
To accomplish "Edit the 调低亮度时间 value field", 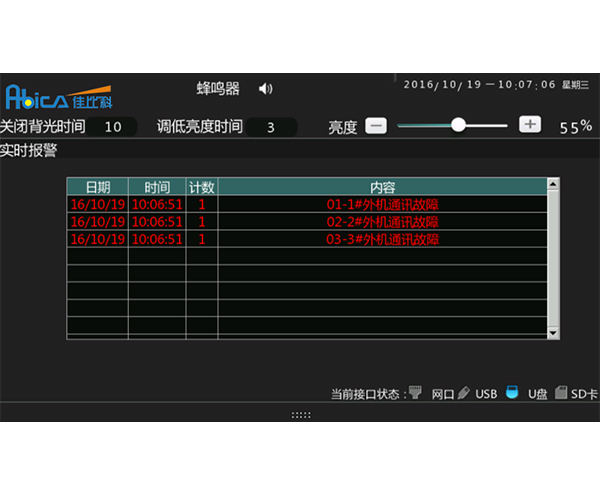I will tap(271, 127).
